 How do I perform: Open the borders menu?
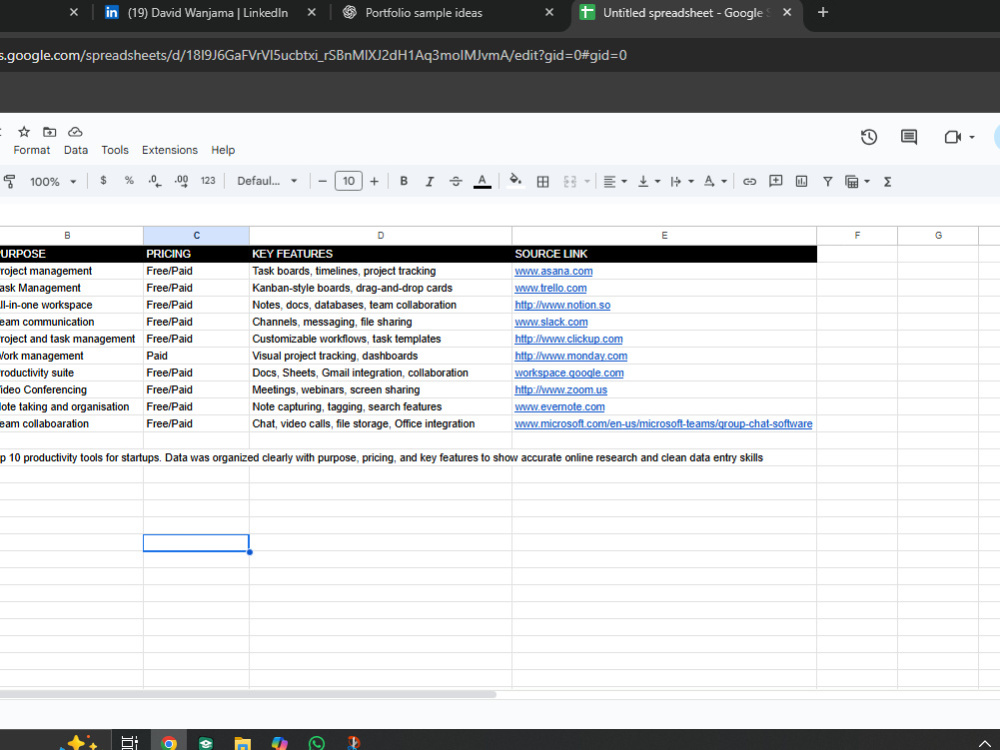[543, 182]
